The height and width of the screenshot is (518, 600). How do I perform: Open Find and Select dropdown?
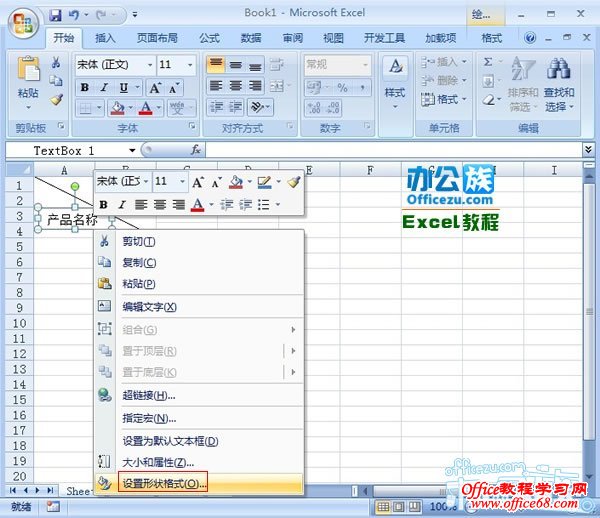pyautogui.click(x=559, y=84)
